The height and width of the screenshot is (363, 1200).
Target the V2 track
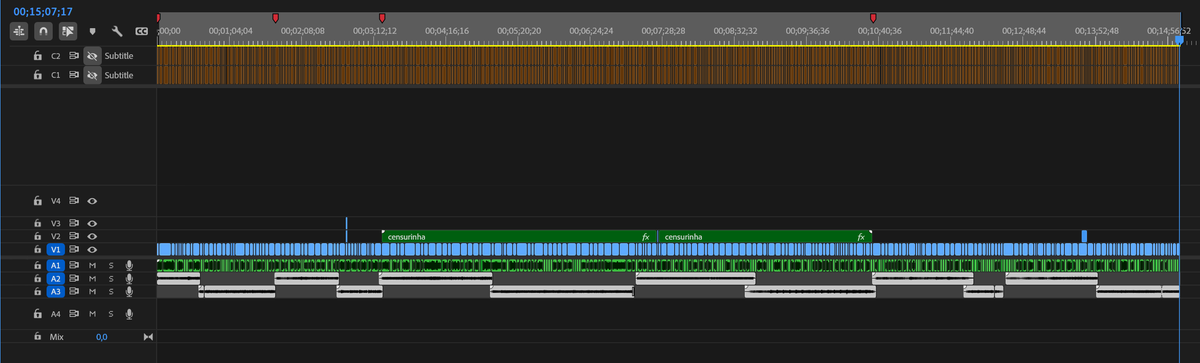click(56, 236)
